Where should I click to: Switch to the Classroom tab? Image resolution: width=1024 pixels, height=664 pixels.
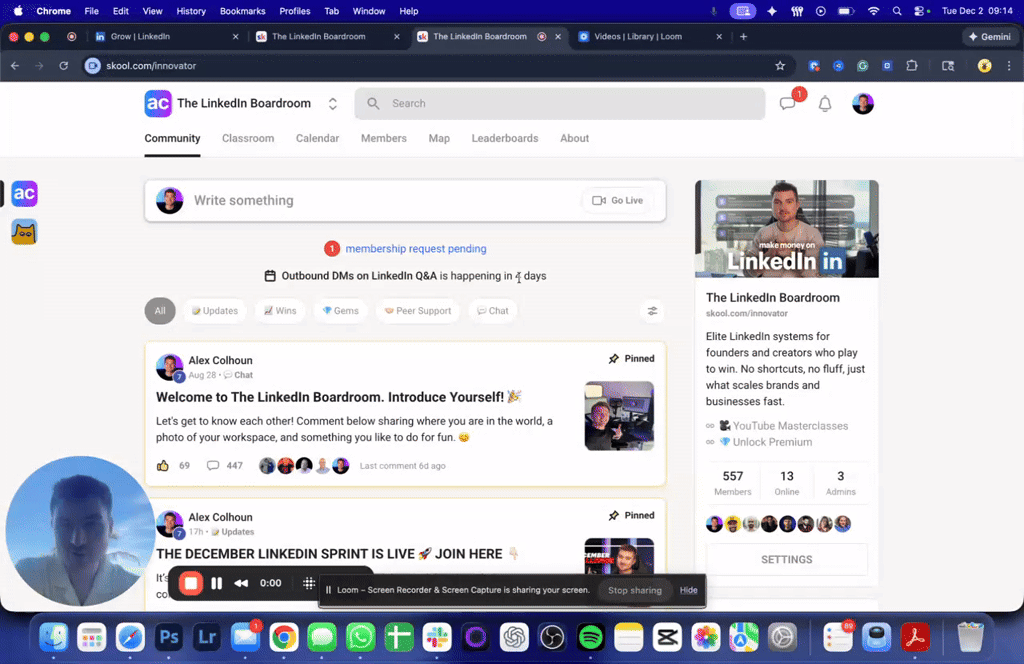click(248, 138)
